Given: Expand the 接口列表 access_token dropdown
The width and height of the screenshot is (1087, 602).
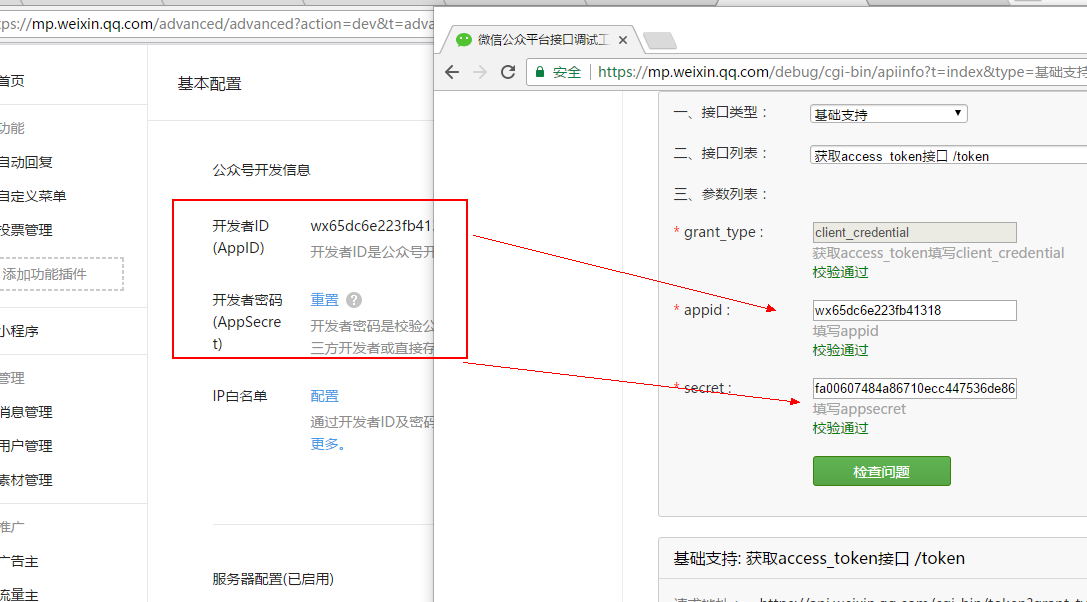Looking at the screenshot, I should tap(948, 156).
